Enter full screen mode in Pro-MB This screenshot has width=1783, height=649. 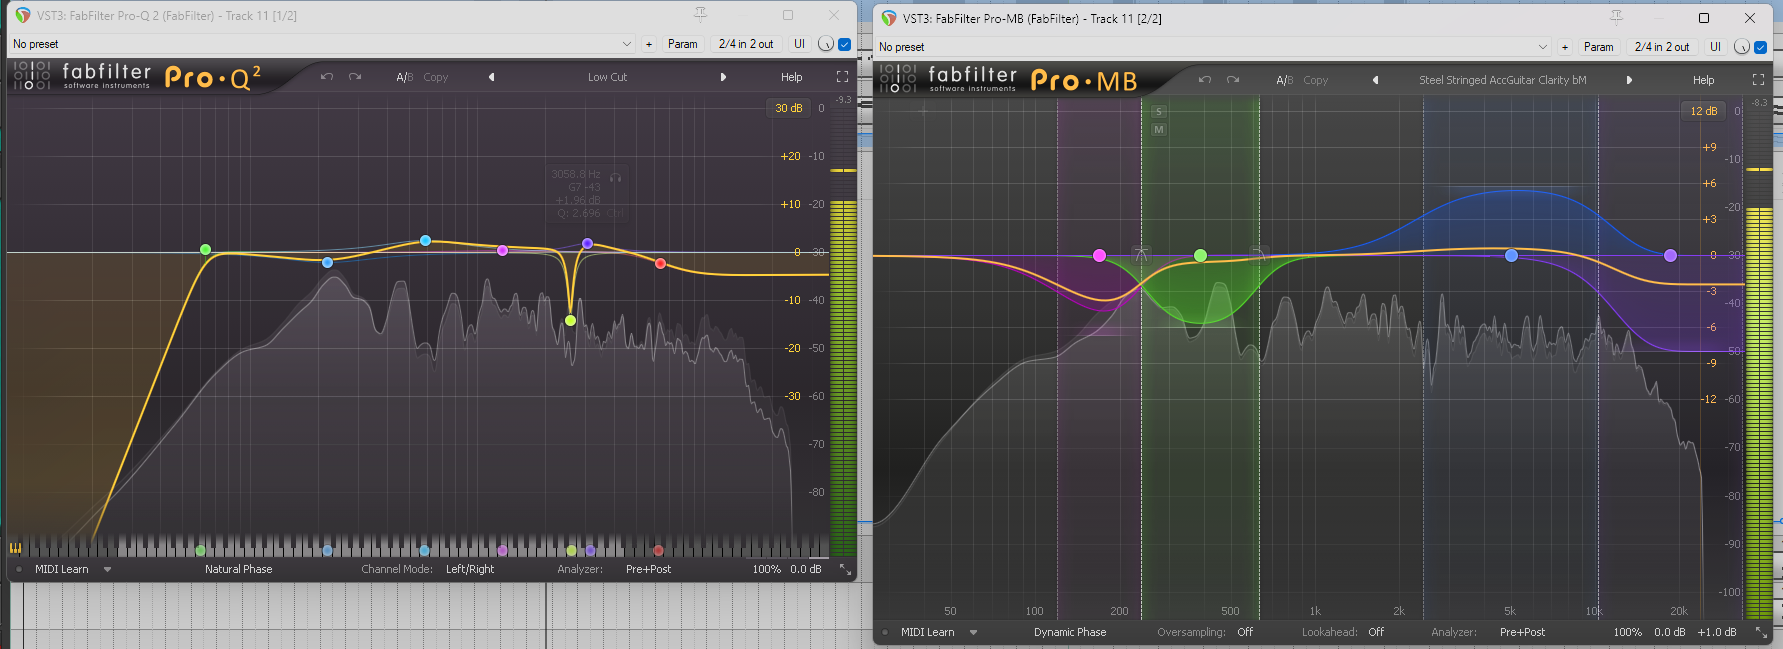coord(1758,80)
